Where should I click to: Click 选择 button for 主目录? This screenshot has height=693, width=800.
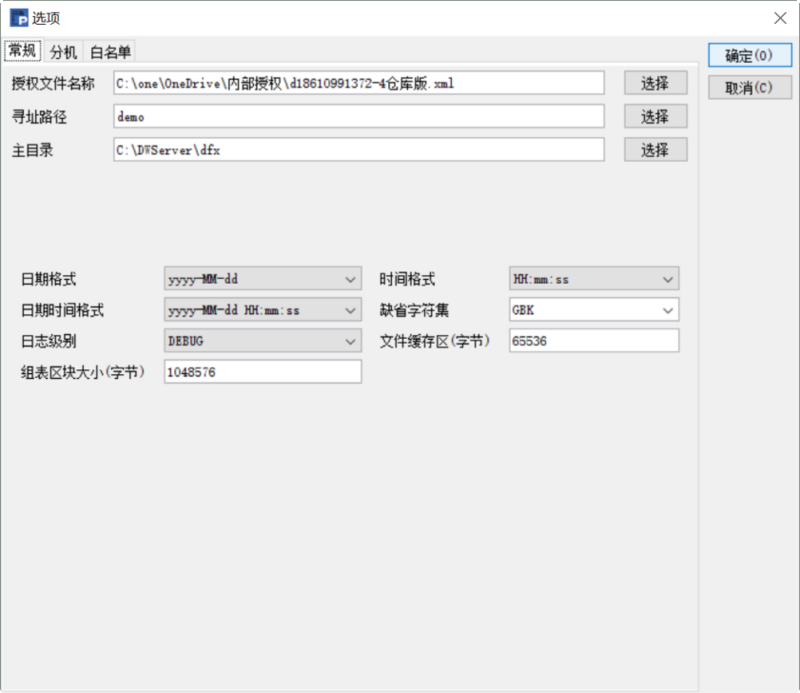click(x=656, y=150)
